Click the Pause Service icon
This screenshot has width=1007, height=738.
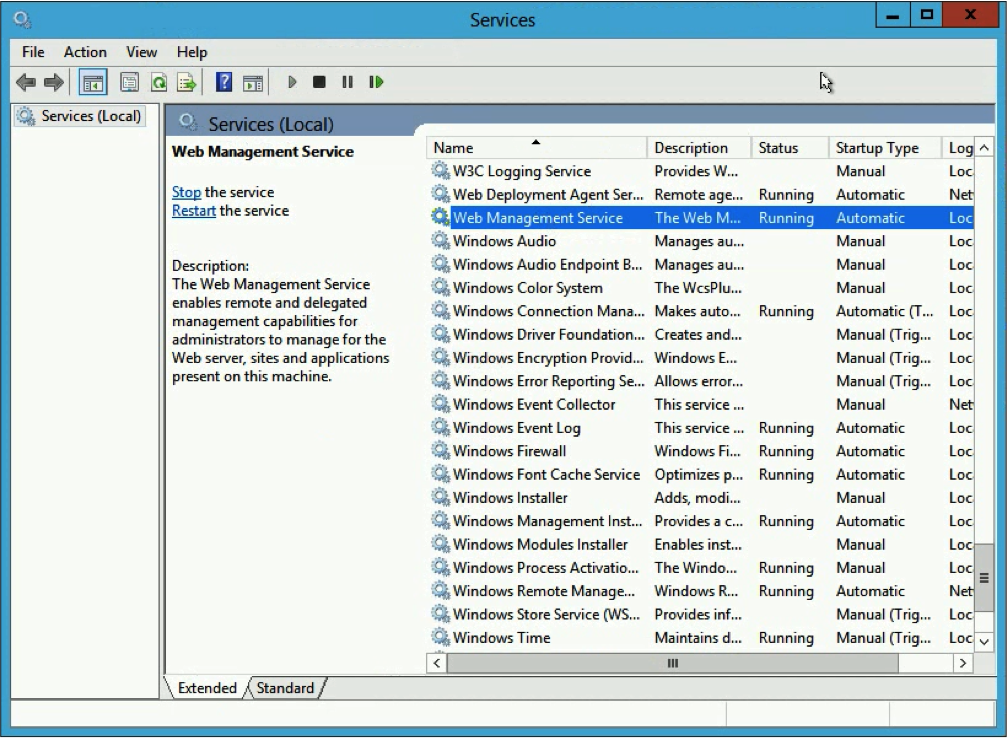click(x=347, y=82)
